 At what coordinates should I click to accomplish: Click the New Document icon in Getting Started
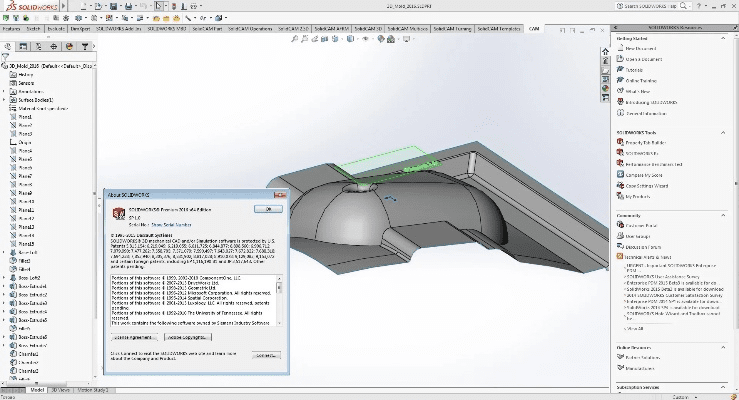622,48
